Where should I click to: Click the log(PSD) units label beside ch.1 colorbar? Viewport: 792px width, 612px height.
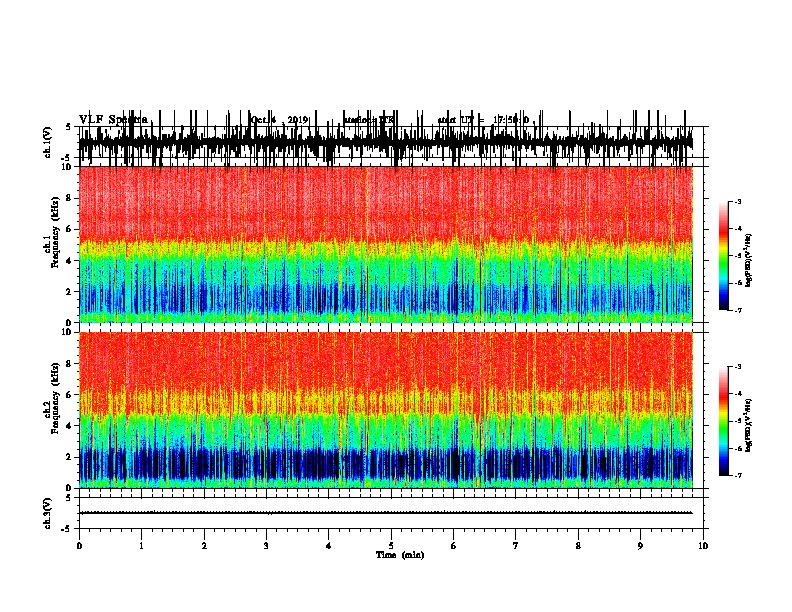[x=749, y=260]
